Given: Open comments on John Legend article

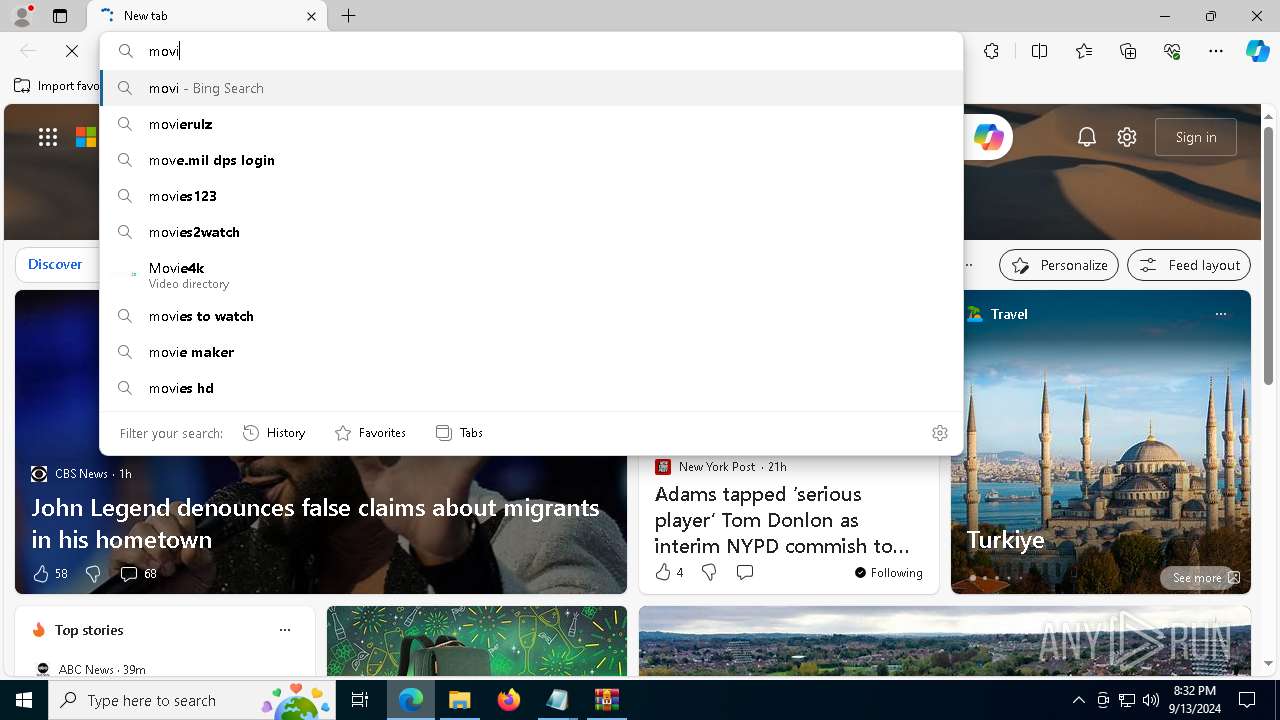Looking at the screenshot, I should 139,574.
